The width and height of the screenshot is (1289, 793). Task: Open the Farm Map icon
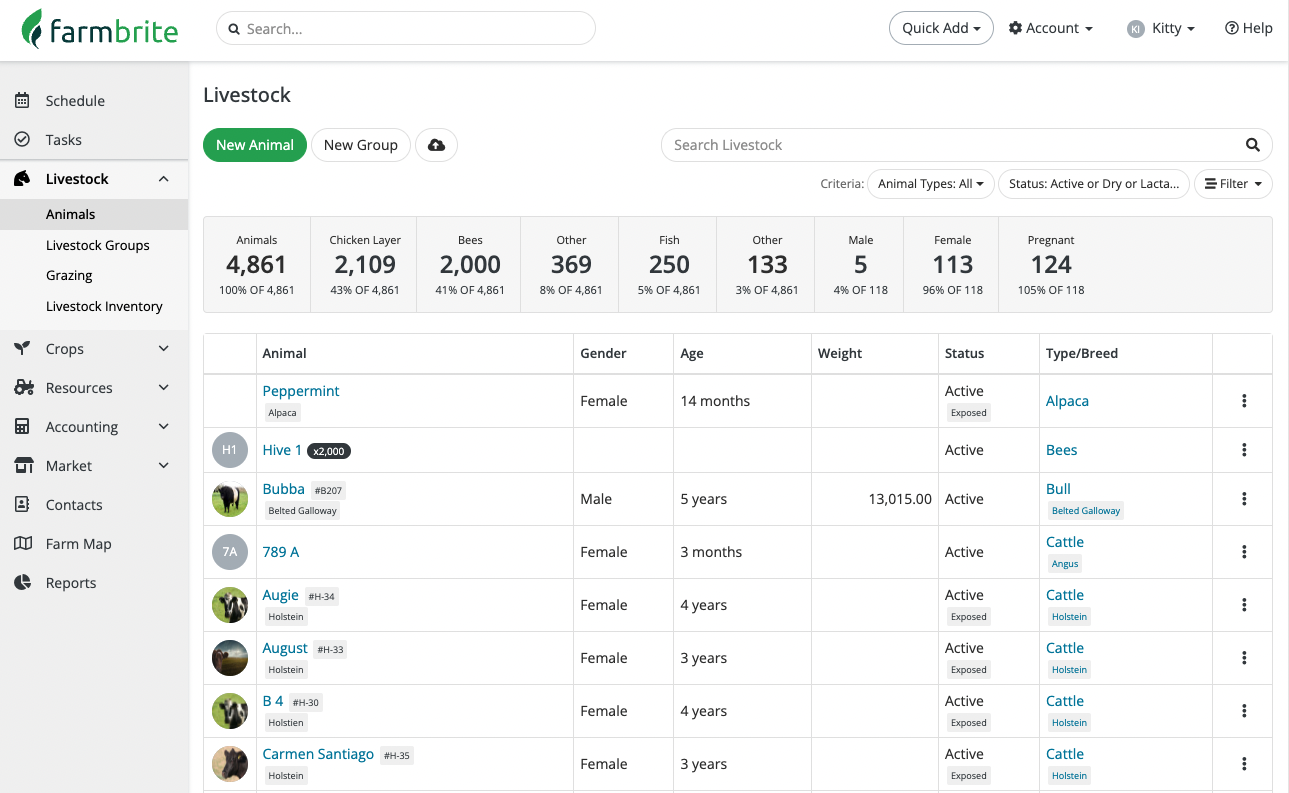[x=23, y=543]
